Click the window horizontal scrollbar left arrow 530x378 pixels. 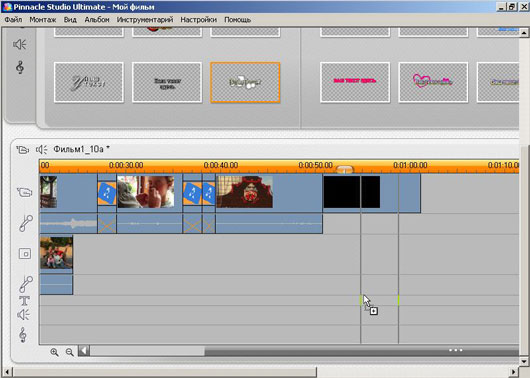(x=7, y=372)
